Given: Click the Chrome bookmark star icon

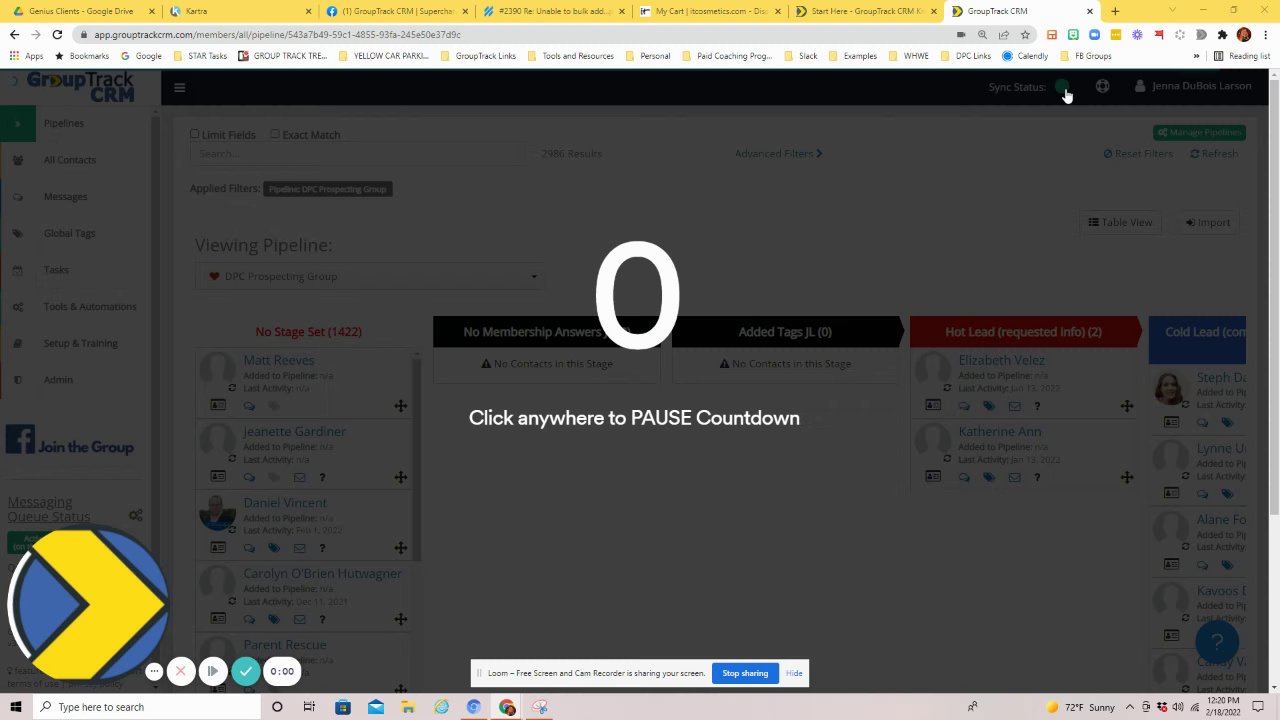Looking at the screenshot, I should (x=1025, y=34).
